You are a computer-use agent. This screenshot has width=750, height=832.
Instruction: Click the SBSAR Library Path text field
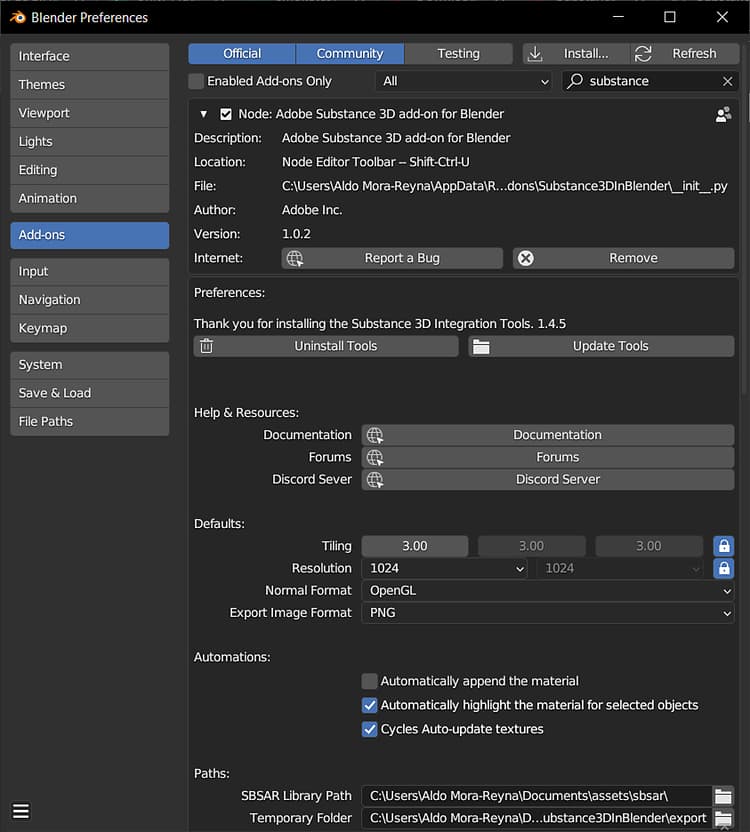tap(535, 796)
